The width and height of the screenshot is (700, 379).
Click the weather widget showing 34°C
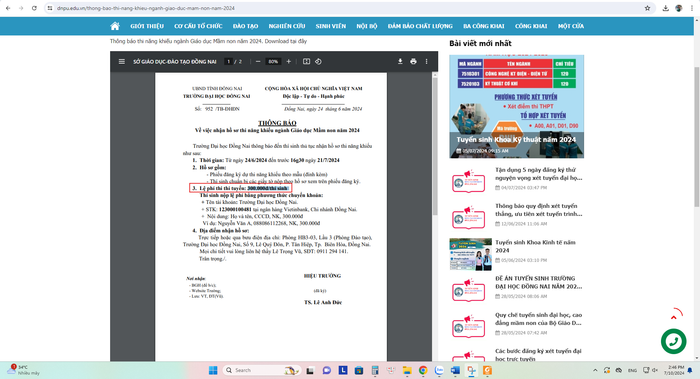coord(23,370)
